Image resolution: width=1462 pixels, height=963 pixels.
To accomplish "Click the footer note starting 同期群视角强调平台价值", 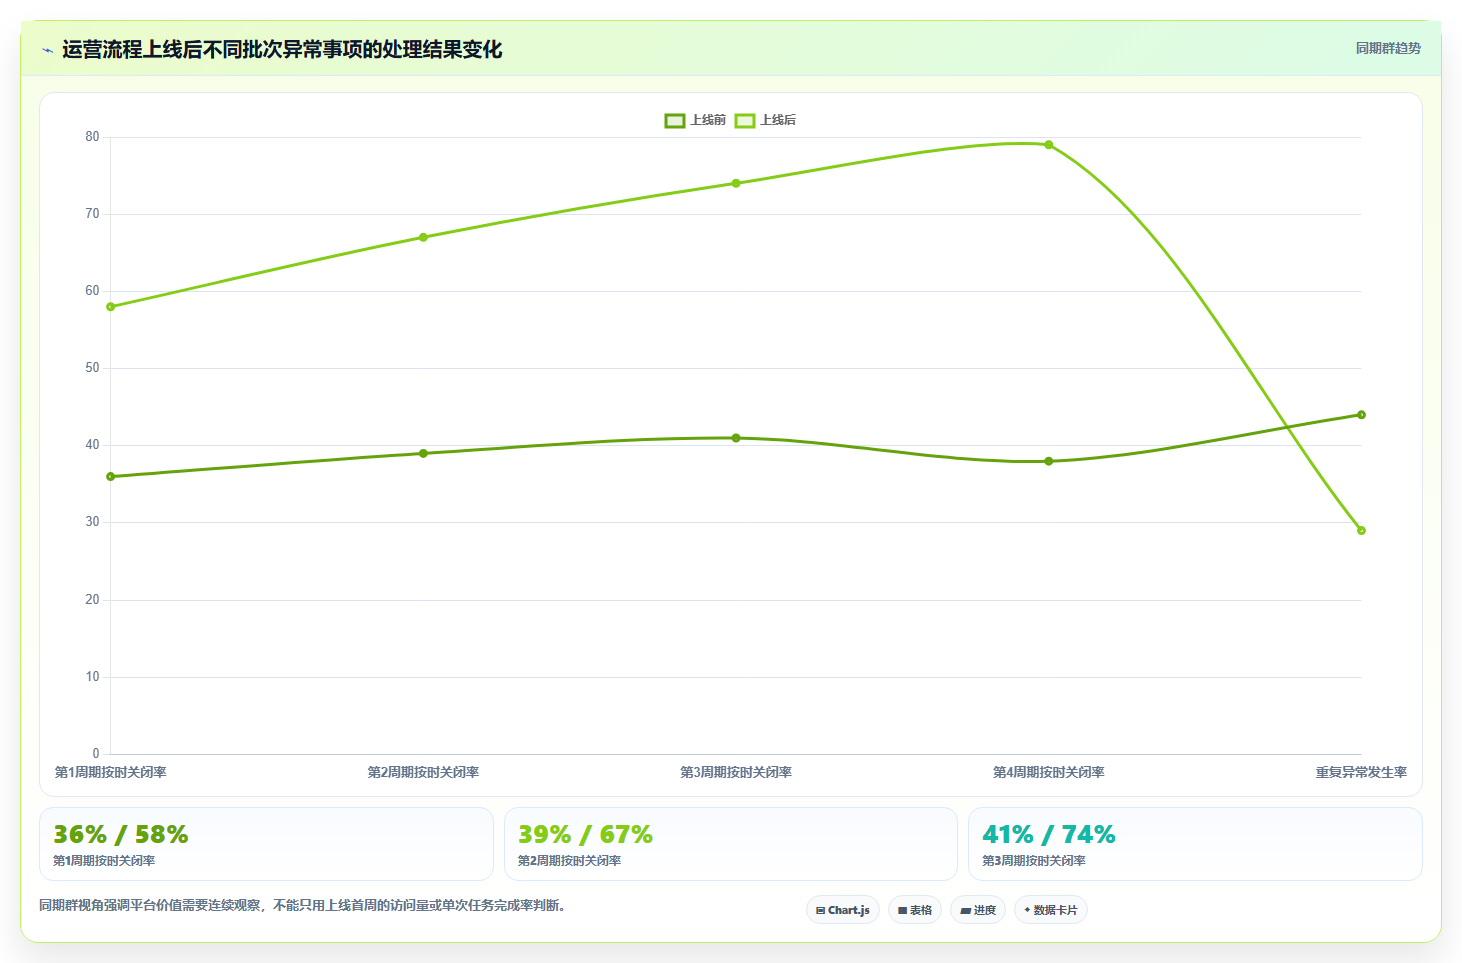I will [x=305, y=906].
